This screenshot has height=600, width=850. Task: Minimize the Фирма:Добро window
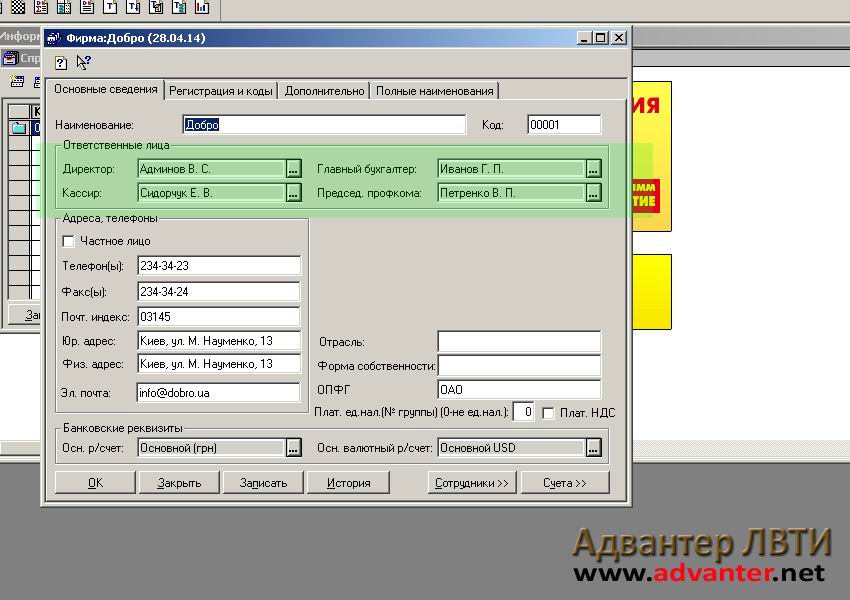(583, 38)
